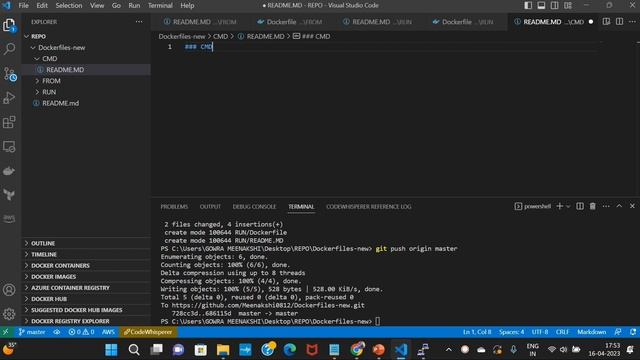The image size is (640, 360).
Task: Switch to the Problems tab
Action: 174,207
